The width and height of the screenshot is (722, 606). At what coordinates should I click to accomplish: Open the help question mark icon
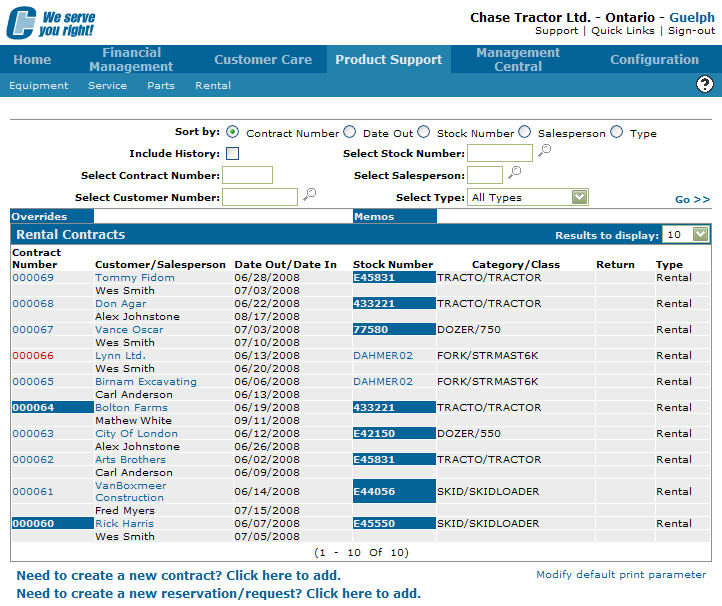click(x=705, y=84)
